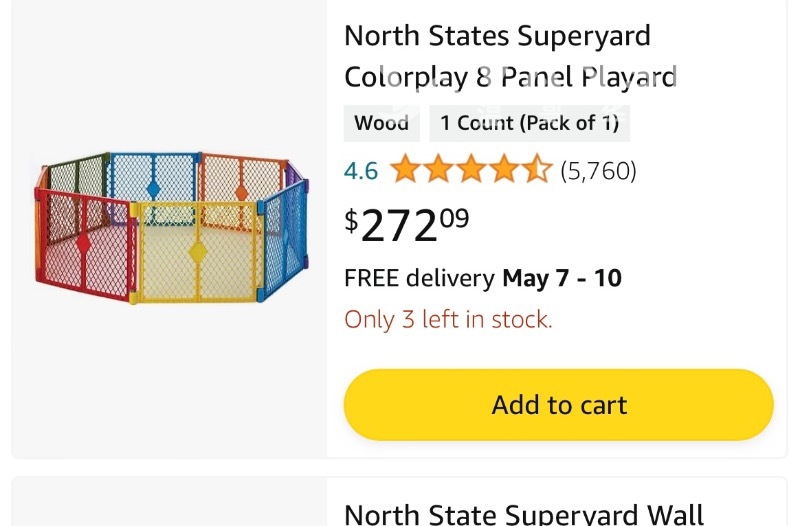Open North State Superyard Wall listing title
Screen dimensions: 800x526
(x=524, y=514)
